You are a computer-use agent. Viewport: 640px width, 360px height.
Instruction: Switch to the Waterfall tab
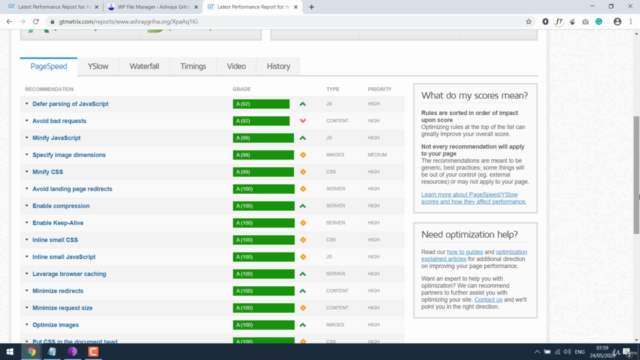tap(144, 66)
